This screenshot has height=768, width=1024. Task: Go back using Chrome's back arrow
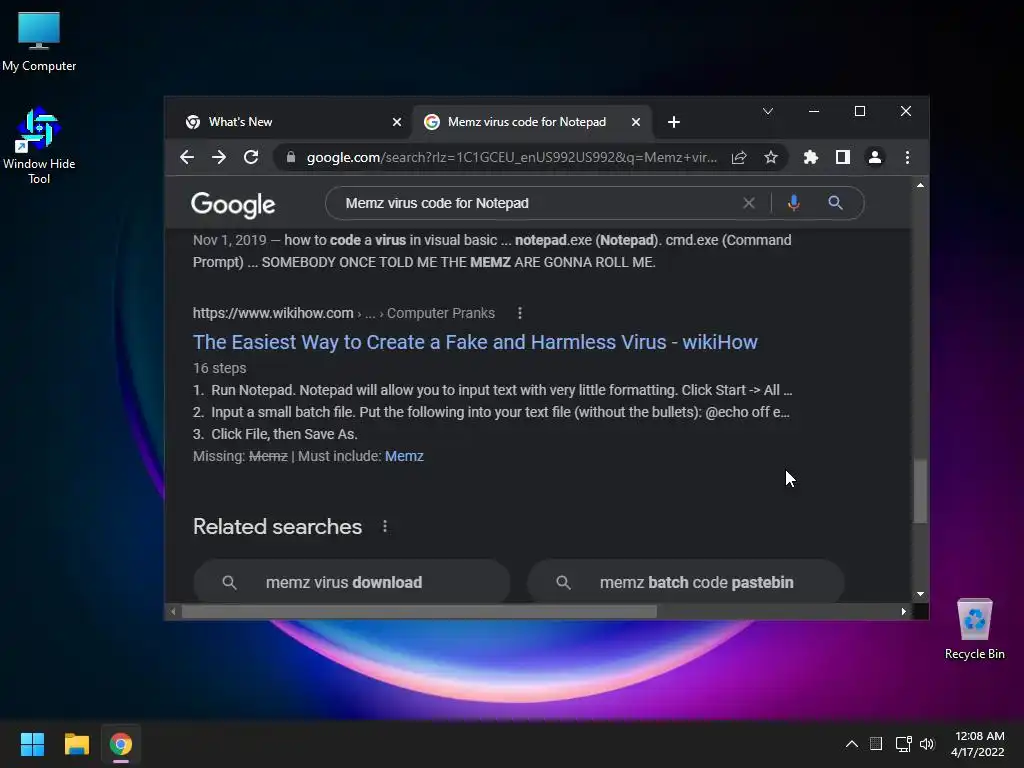[187, 157]
